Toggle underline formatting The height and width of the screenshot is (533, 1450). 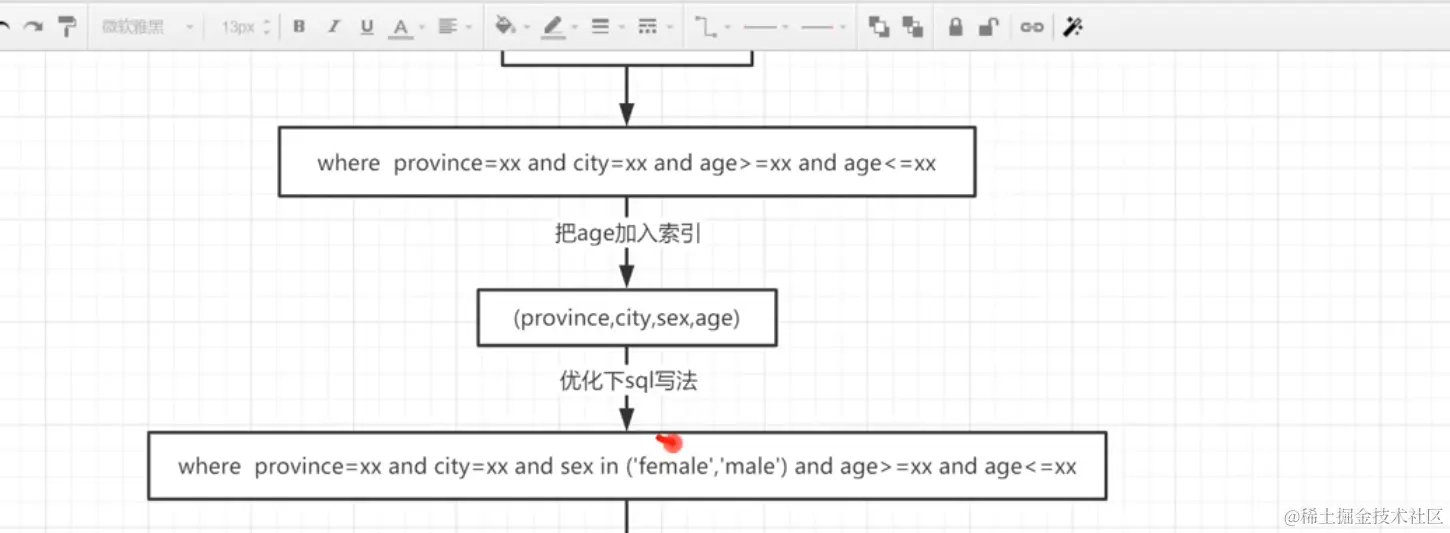(367, 27)
